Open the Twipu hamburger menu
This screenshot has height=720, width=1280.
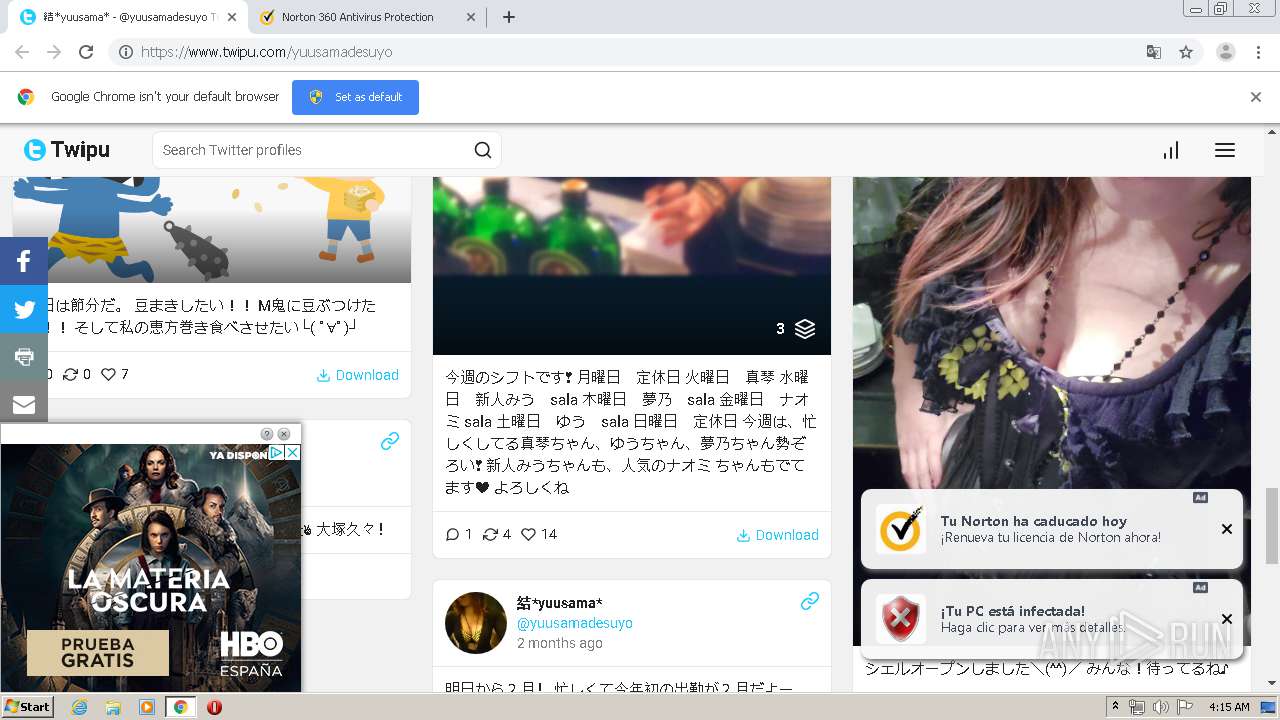coord(1225,150)
